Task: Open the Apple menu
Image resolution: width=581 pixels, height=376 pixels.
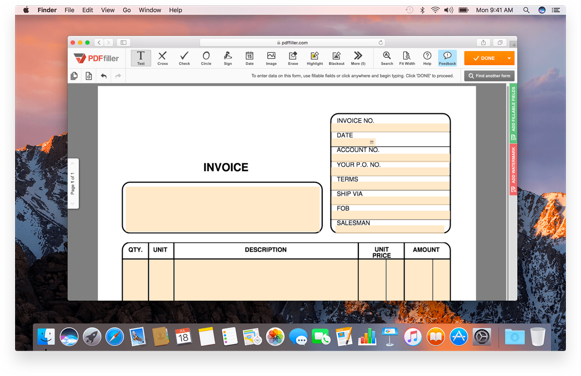Action: pos(26,10)
